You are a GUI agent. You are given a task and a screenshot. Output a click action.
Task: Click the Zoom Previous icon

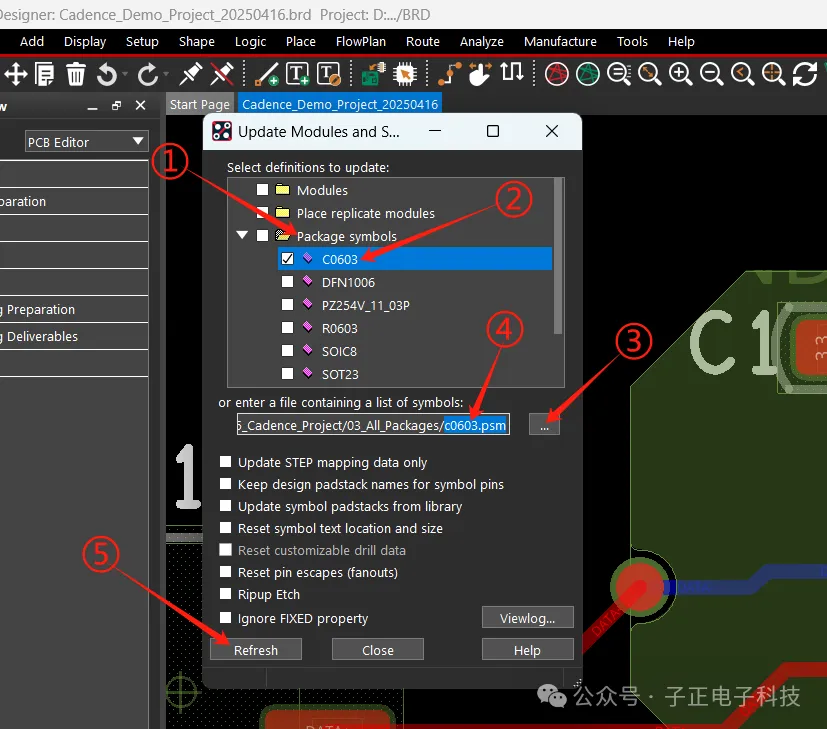[x=743, y=74]
